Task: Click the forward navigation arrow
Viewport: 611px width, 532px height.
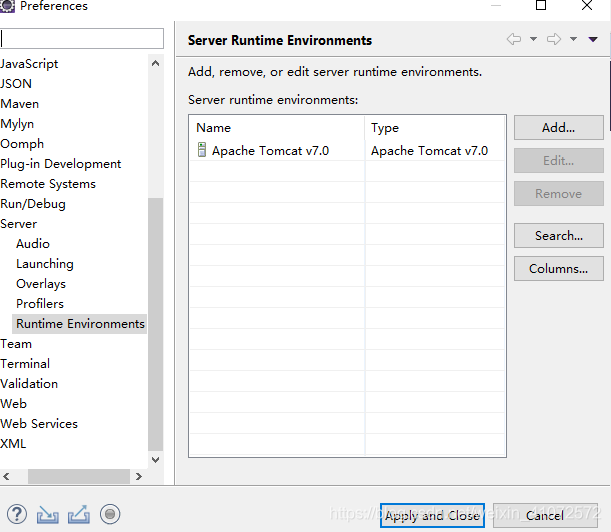Action: pyautogui.click(x=554, y=39)
